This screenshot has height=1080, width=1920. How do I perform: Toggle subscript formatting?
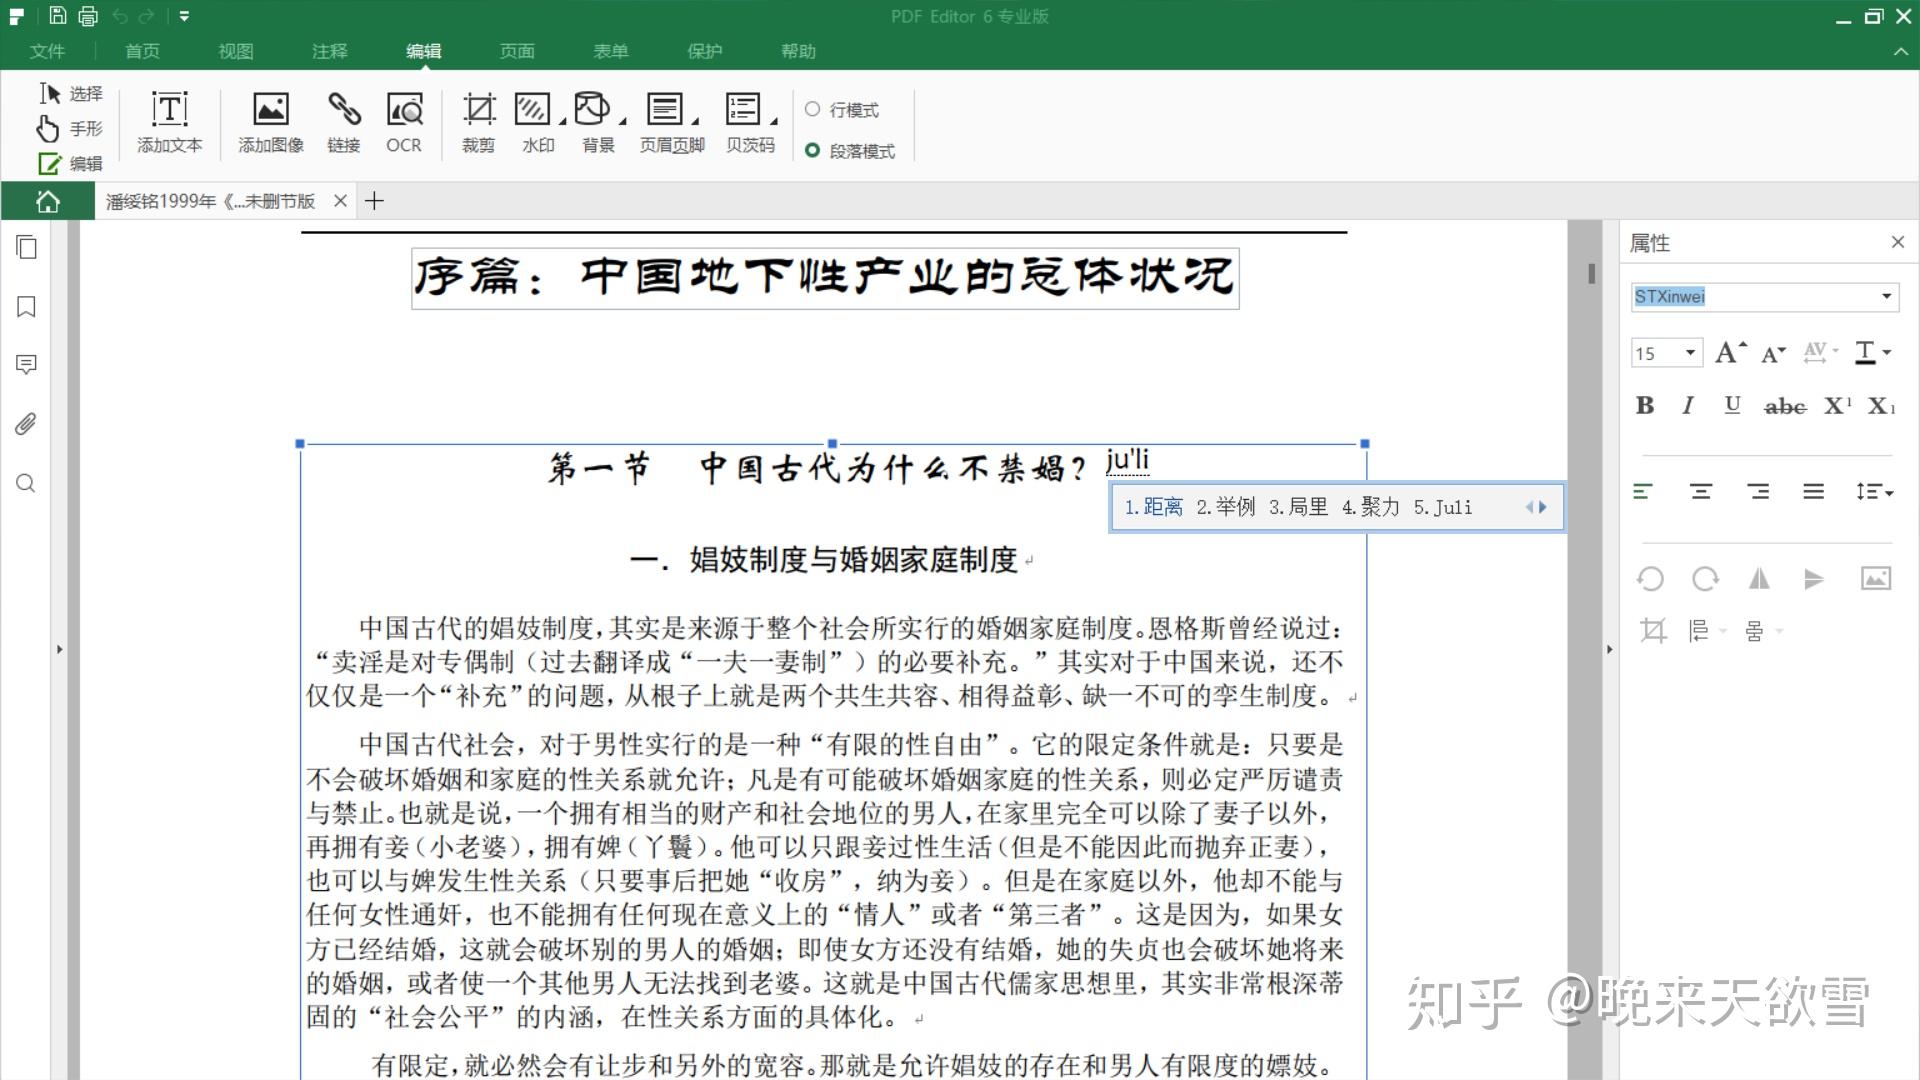pos(1882,405)
